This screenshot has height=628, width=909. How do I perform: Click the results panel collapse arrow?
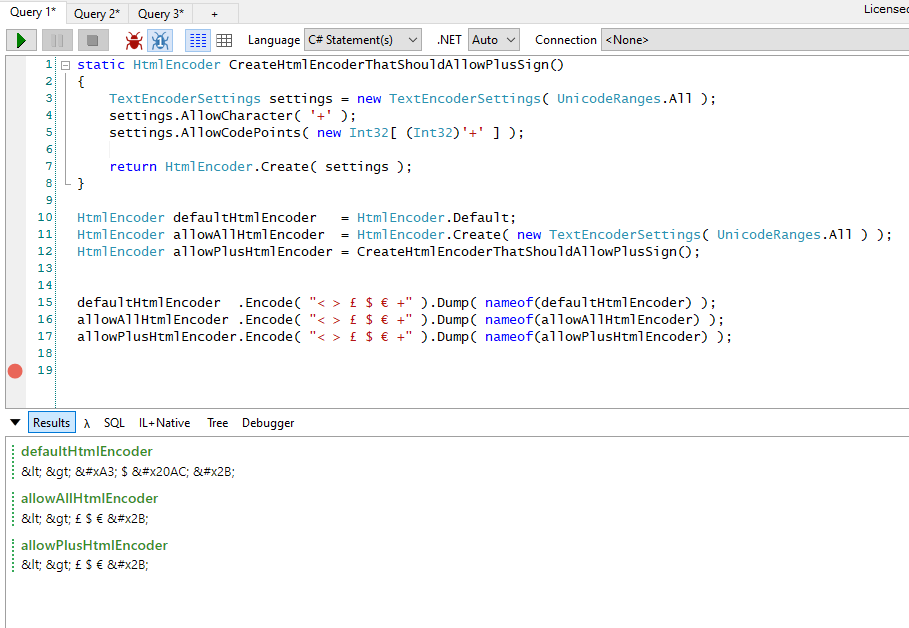(14, 422)
